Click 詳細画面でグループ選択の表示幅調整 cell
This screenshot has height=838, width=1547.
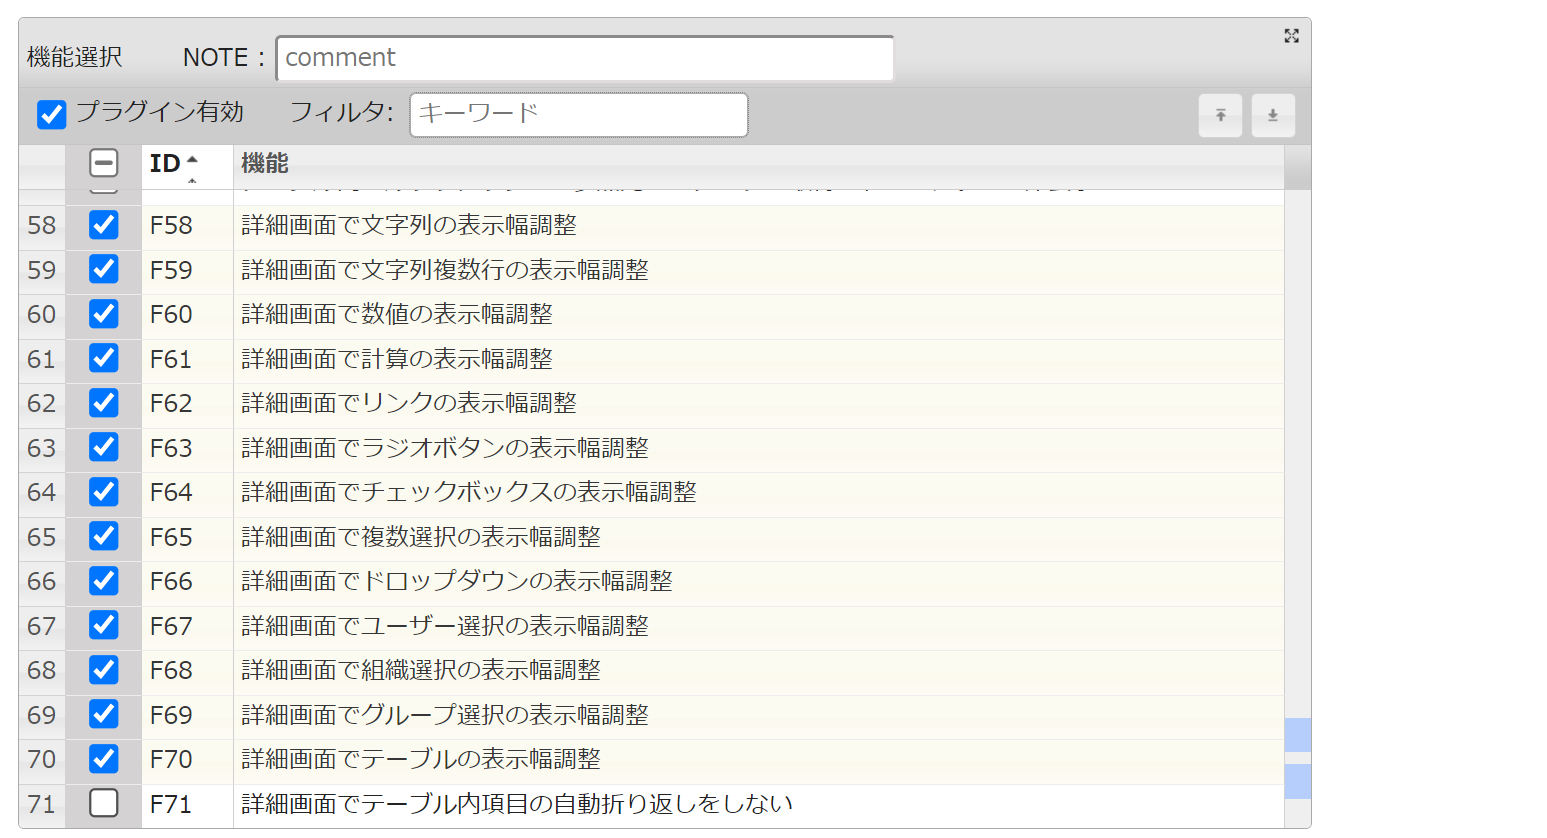[758, 715]
